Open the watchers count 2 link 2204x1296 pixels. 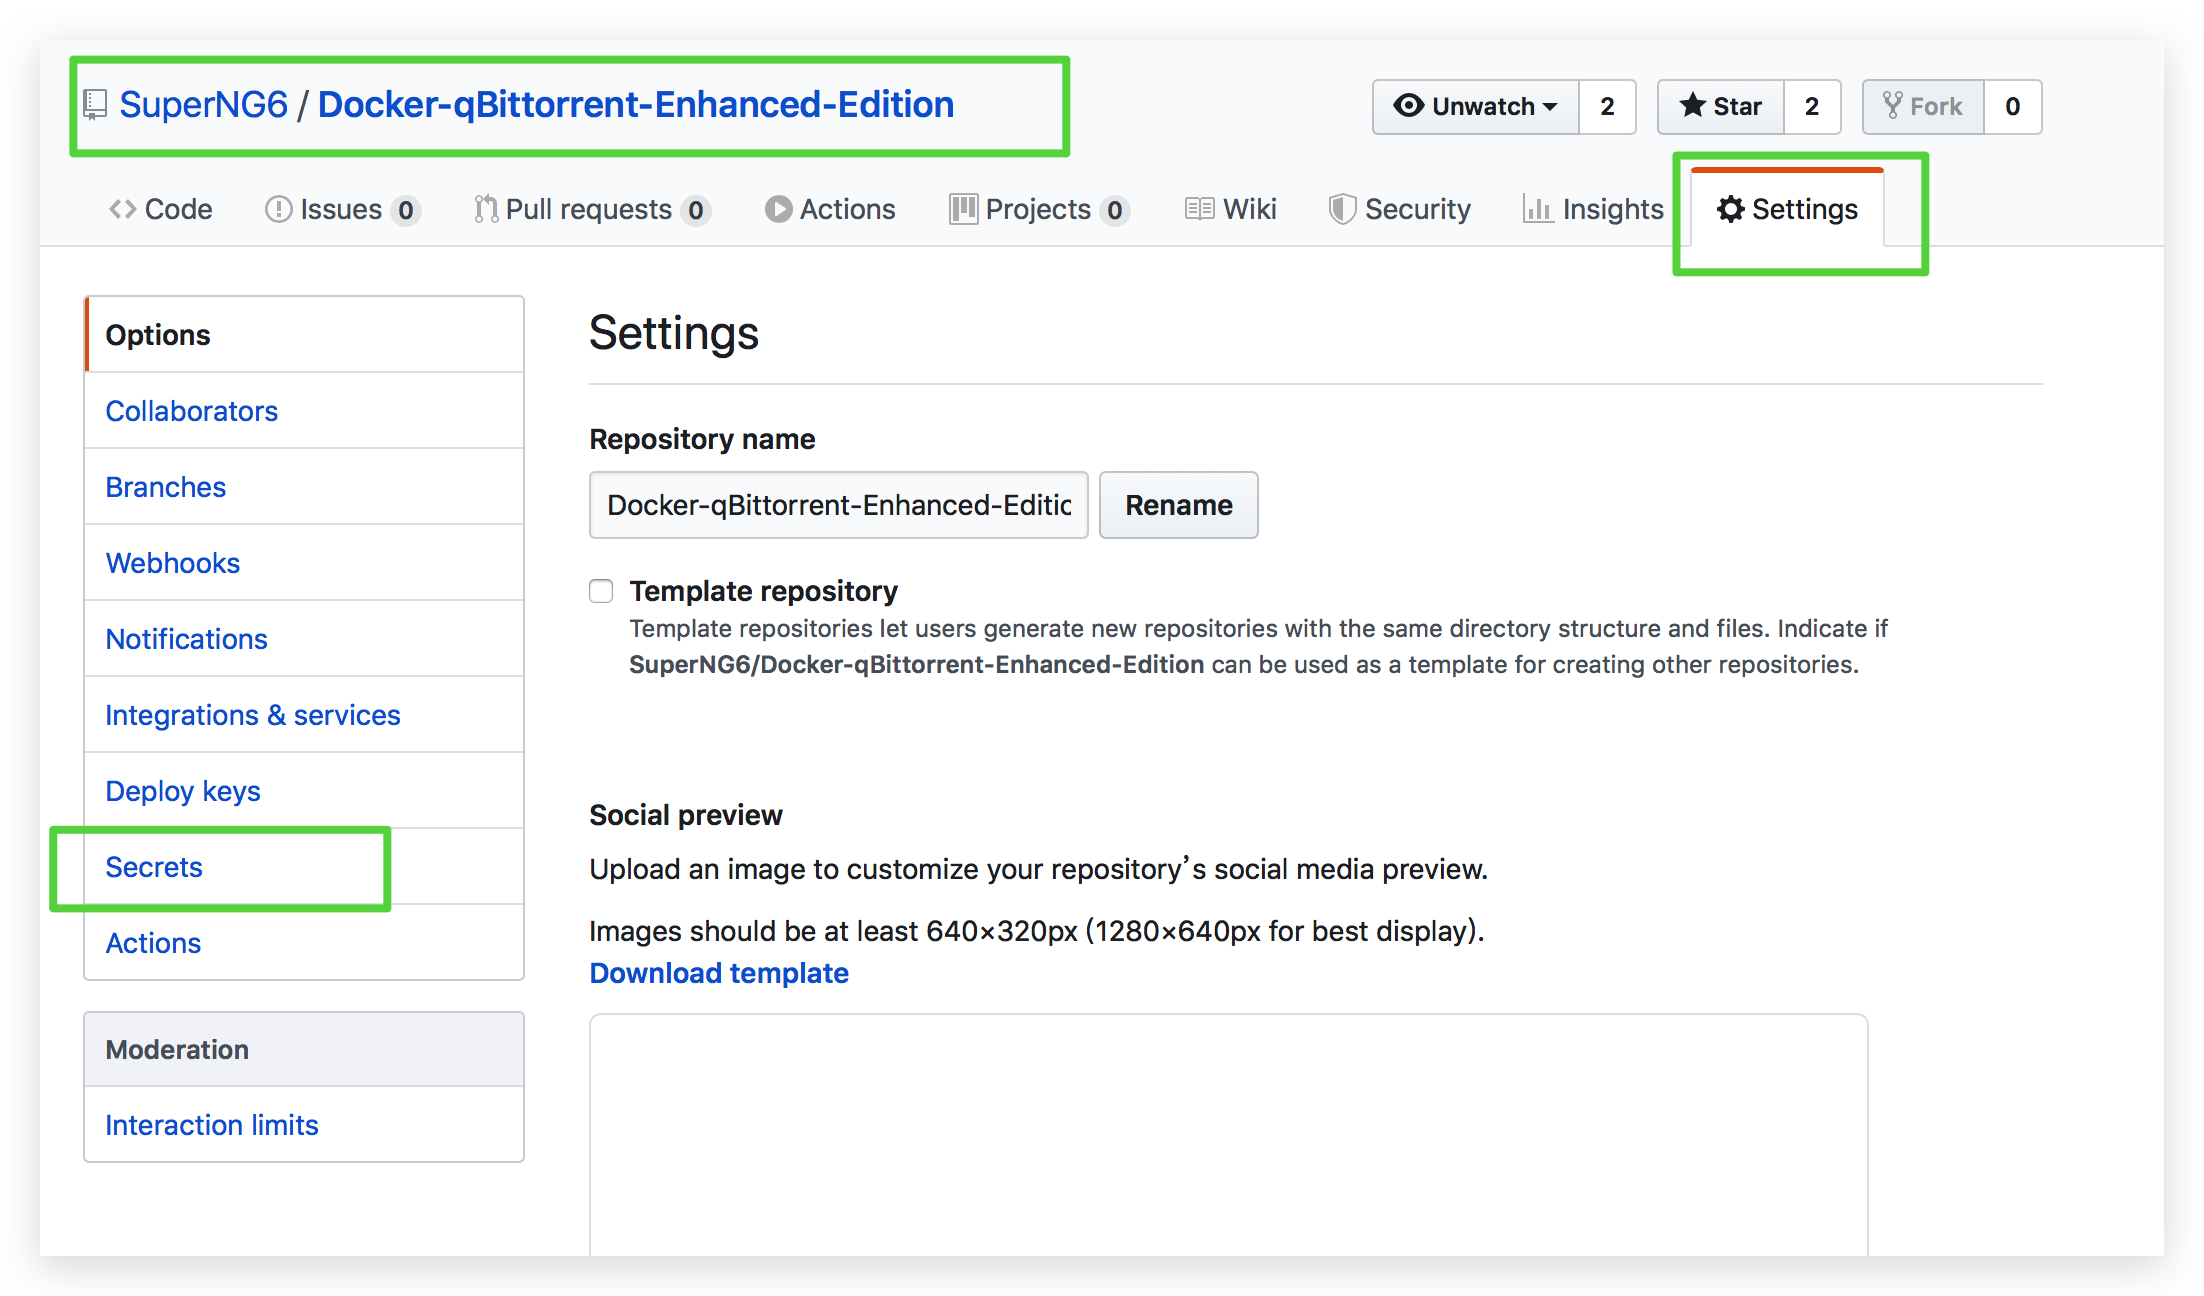click(x=1607, y=106)
